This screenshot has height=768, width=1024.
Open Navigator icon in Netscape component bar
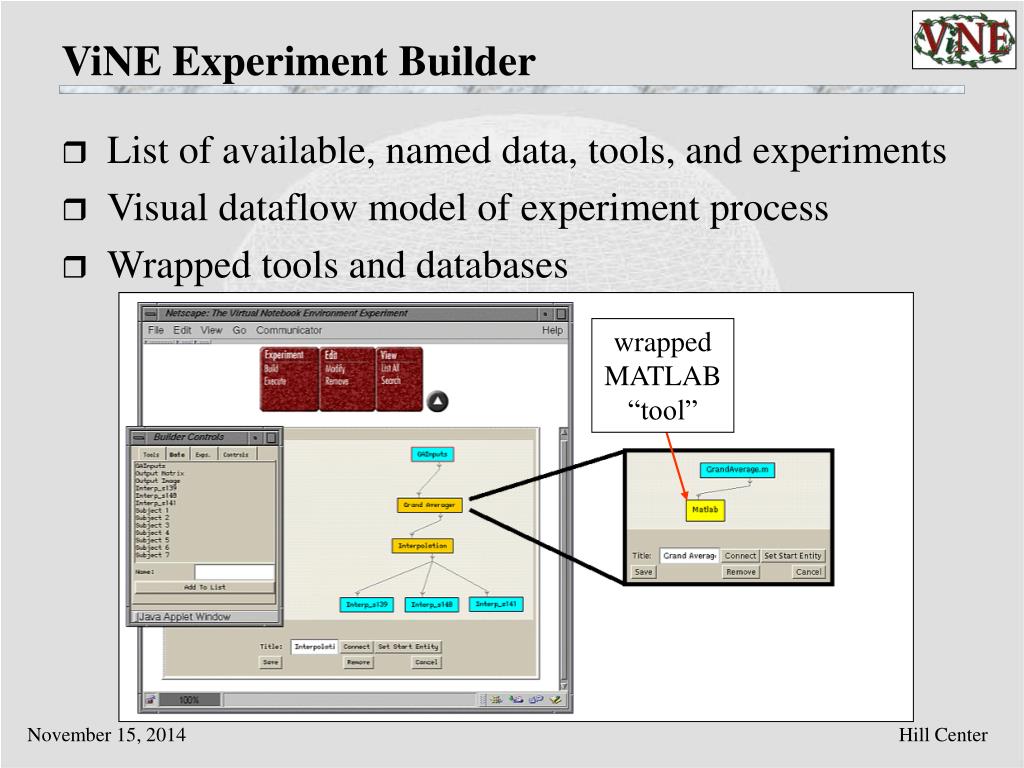(496, 699)
